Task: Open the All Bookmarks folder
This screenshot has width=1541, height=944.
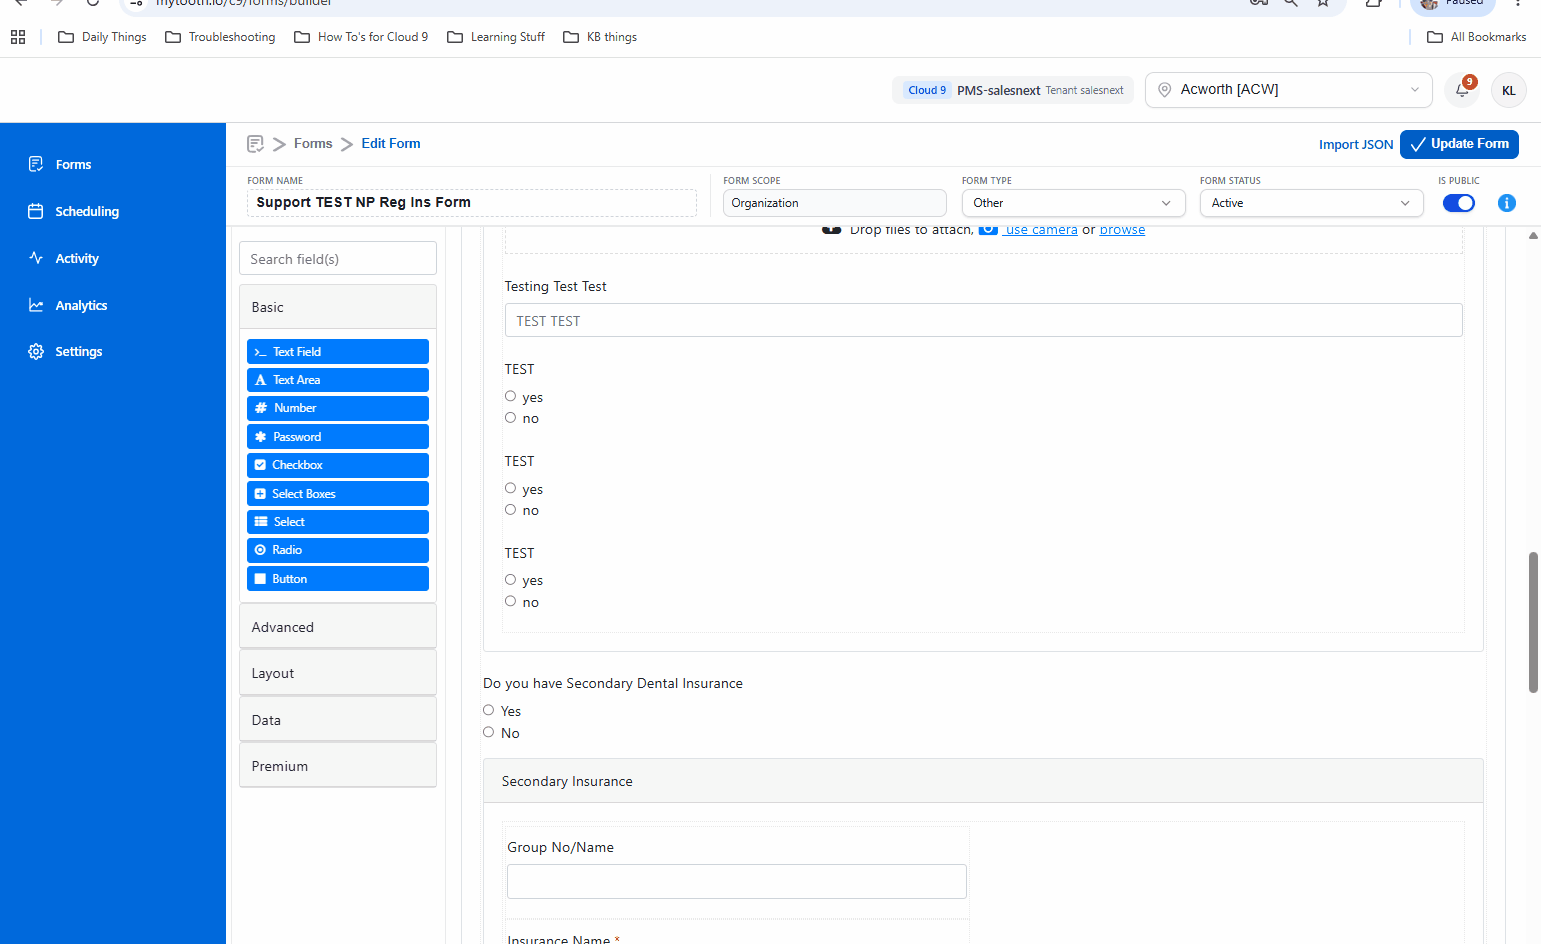Action: 1477,37
